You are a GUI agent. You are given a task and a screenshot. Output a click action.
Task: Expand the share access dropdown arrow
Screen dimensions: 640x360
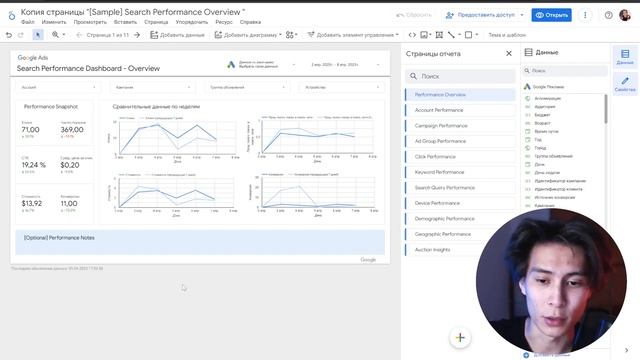(522, 15)
